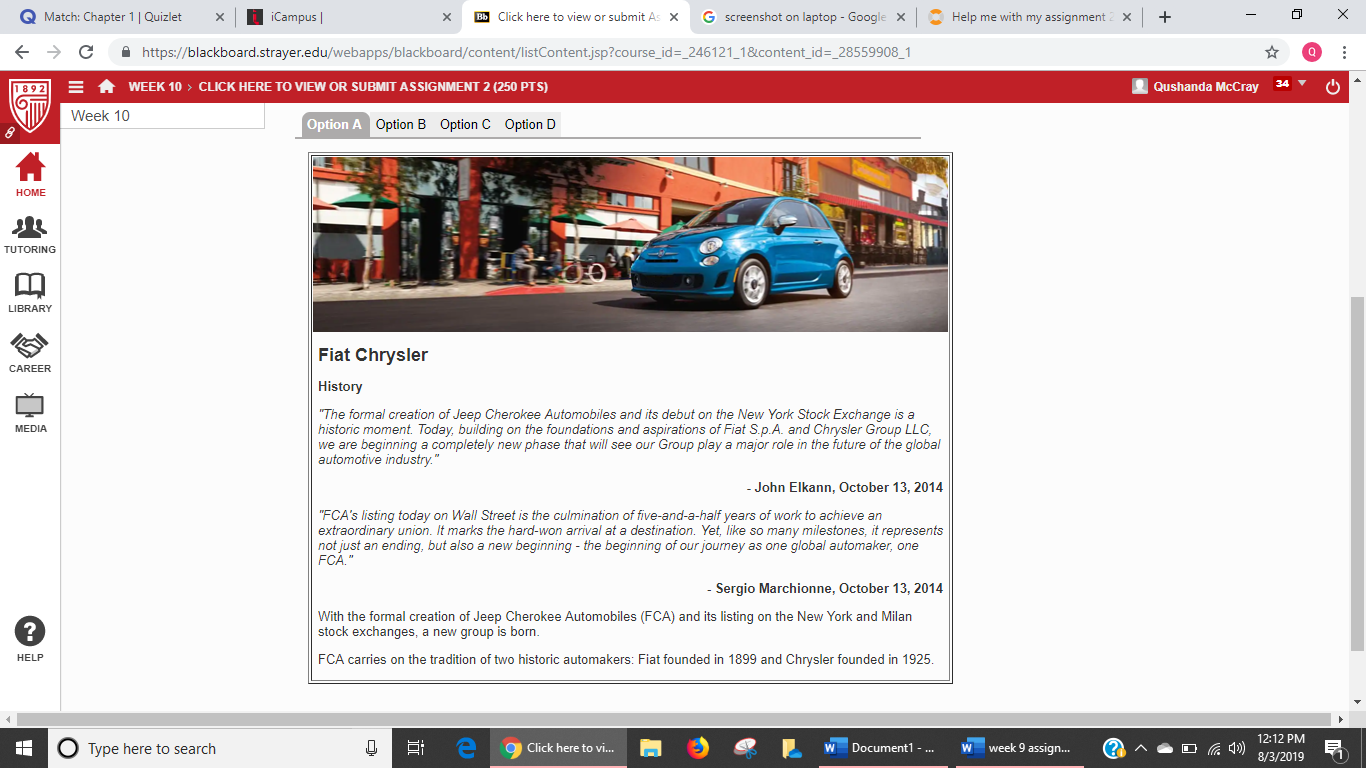The width and height of the screenshot is (1366, 768).
Task: Switch to the iCampus browser tab
Action: click(x=350, y=17)
